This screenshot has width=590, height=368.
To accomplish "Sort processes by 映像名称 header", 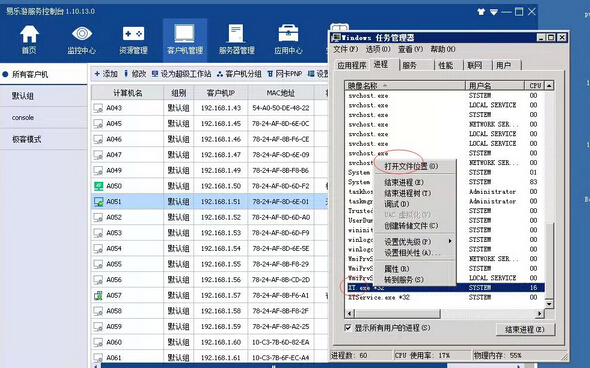I will click(405, 86).
